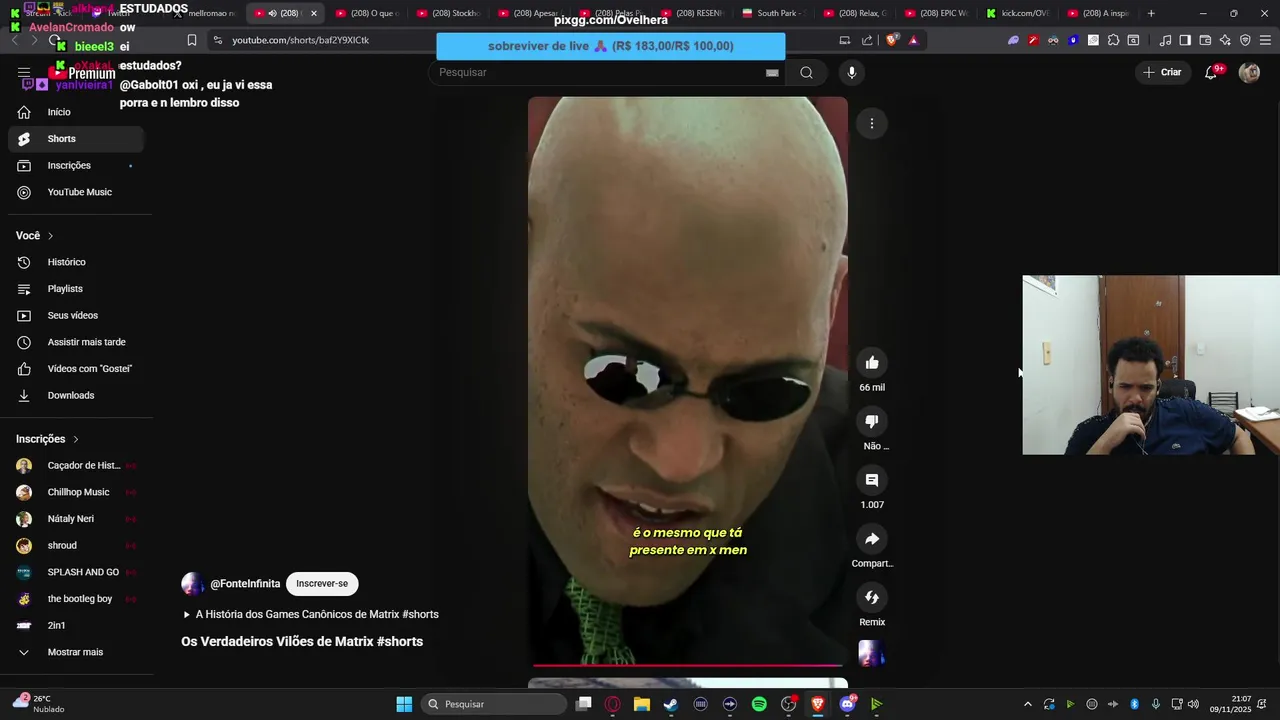The image size is (1280, 720).
Task: Click the search magnifier button
Action: (x=806, y=72)
